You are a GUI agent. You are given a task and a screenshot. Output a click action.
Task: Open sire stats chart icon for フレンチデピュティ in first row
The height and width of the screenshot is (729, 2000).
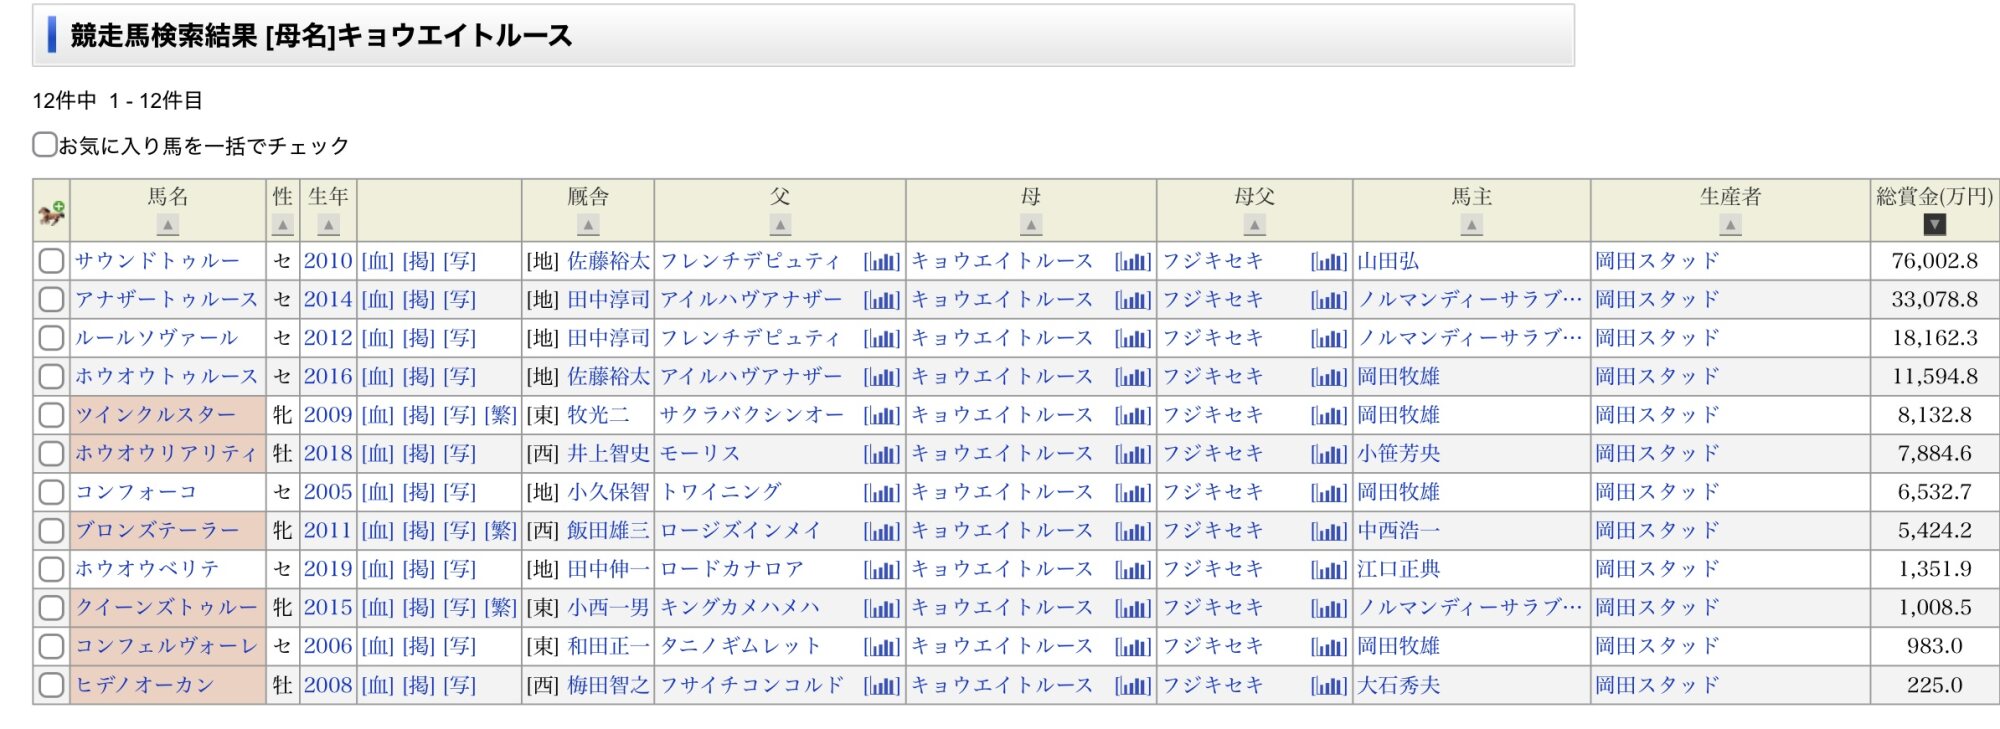click(881, 262)
